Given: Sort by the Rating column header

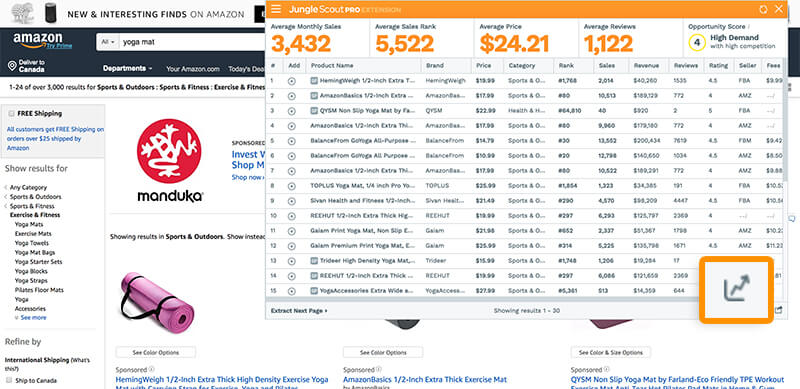Looking at the screenshot, I should click(x=718, y=65).
